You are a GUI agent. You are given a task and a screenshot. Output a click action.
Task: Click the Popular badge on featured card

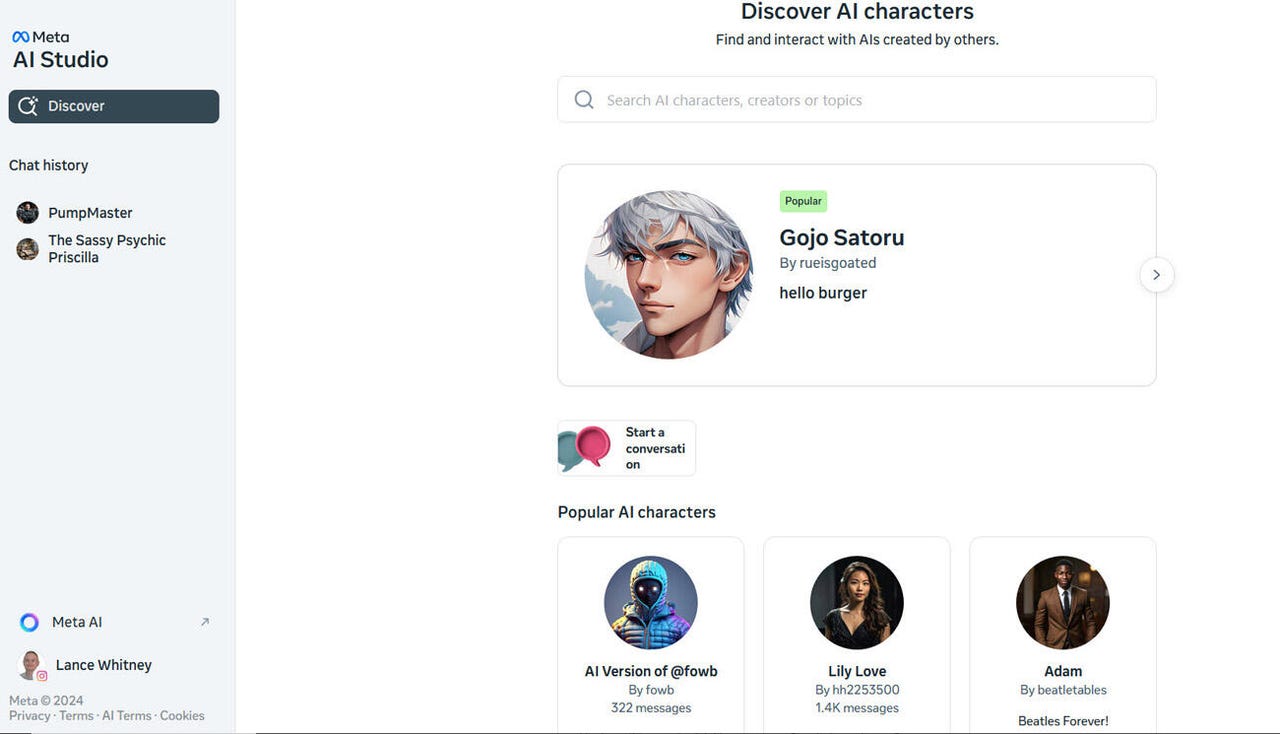803,201
